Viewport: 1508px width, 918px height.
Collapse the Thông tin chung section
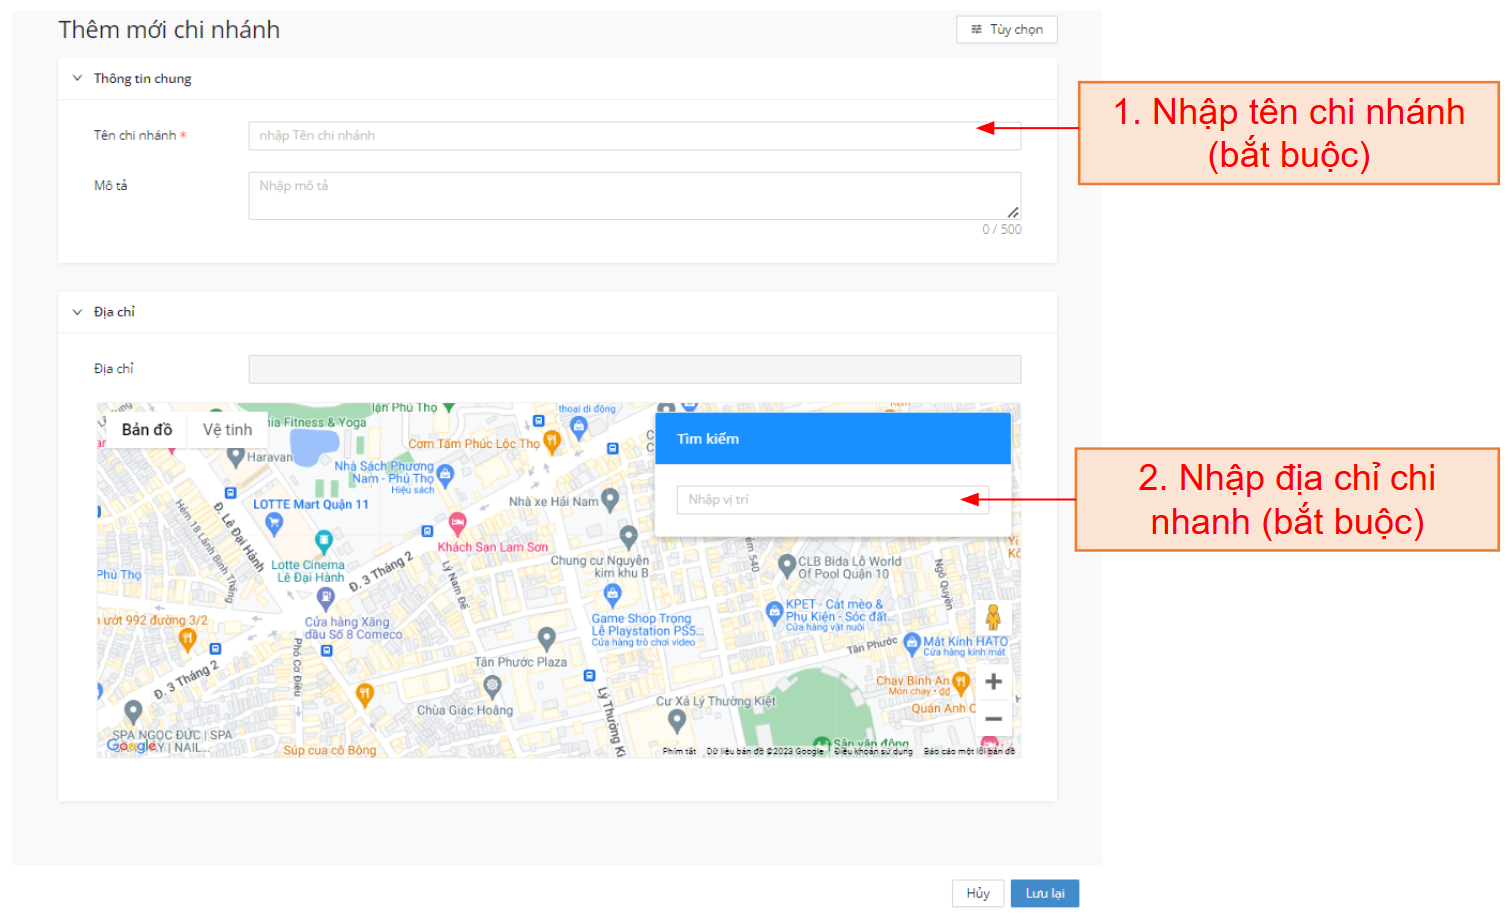tap(78, 78)
